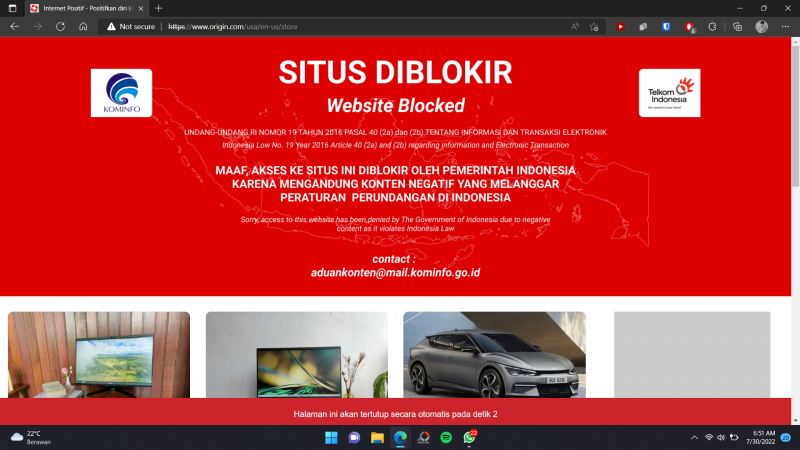800x450 pixels.
Task: Click the Not secure warning indicator
Action: point(131,27)
